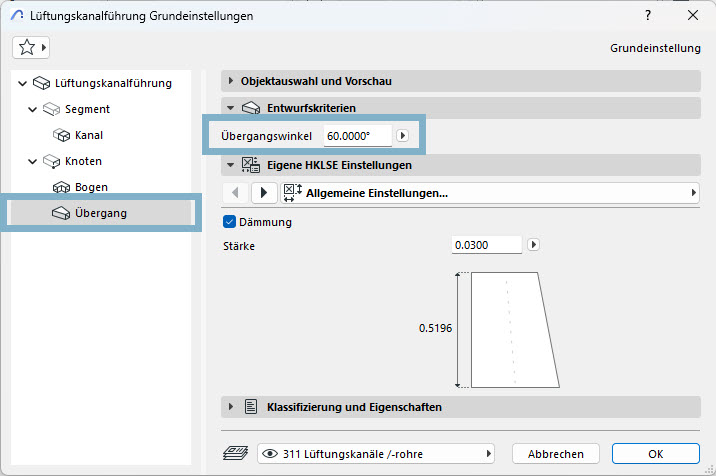This screenshot has height=476, width=716.
Task: Click the Archicad logo in title bar
Action: [x=17, y=16]
